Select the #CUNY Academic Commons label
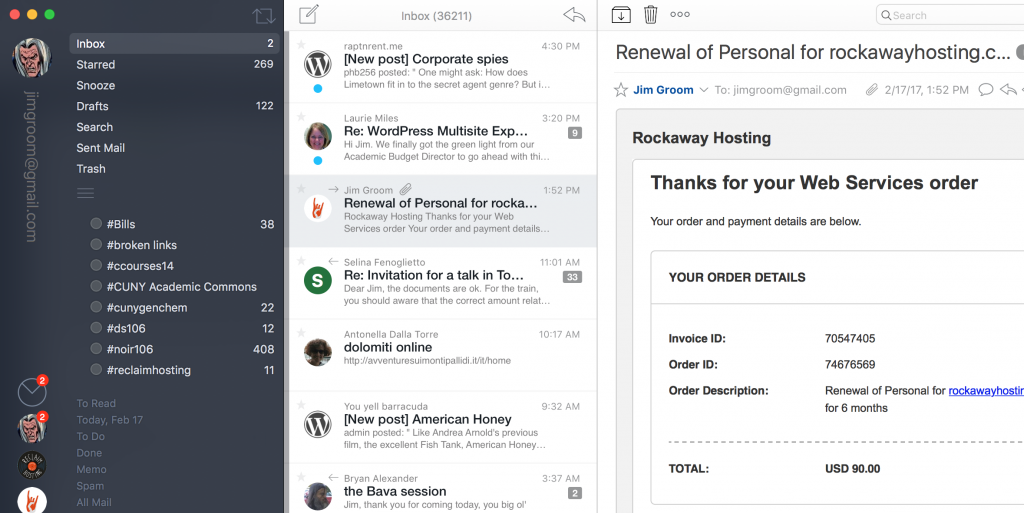 182,287
